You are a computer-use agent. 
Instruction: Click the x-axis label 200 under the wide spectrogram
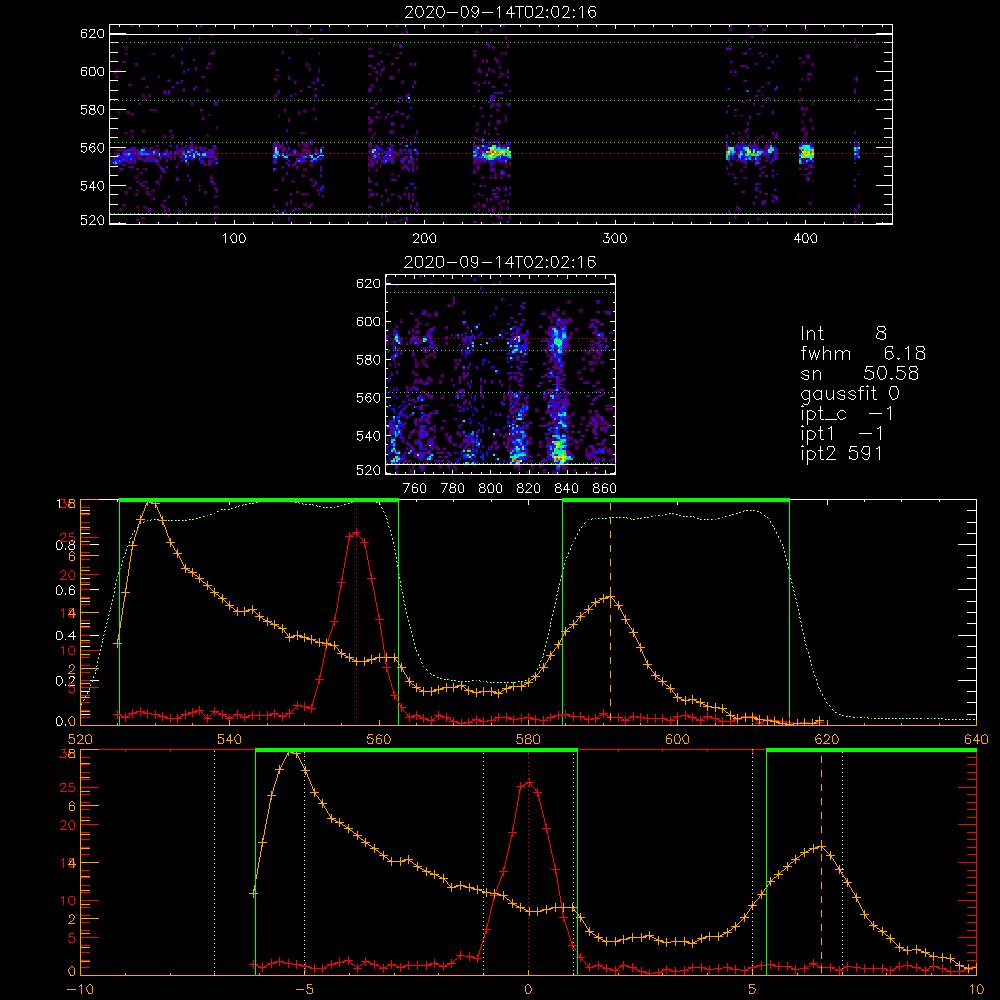coord(424,239)
